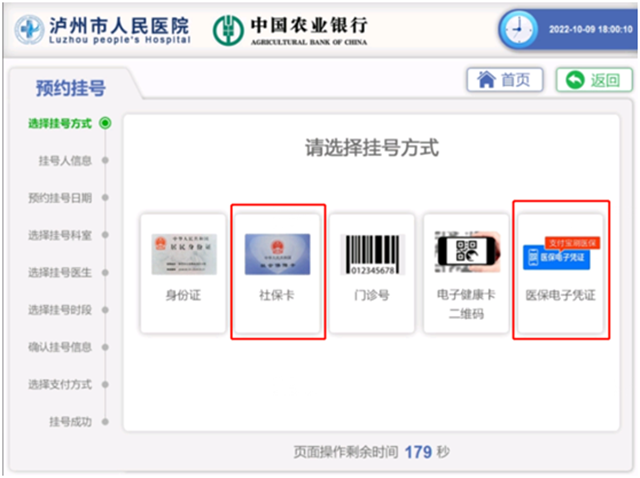
Task: Go to 首页 home page
Action: point(505,81)
